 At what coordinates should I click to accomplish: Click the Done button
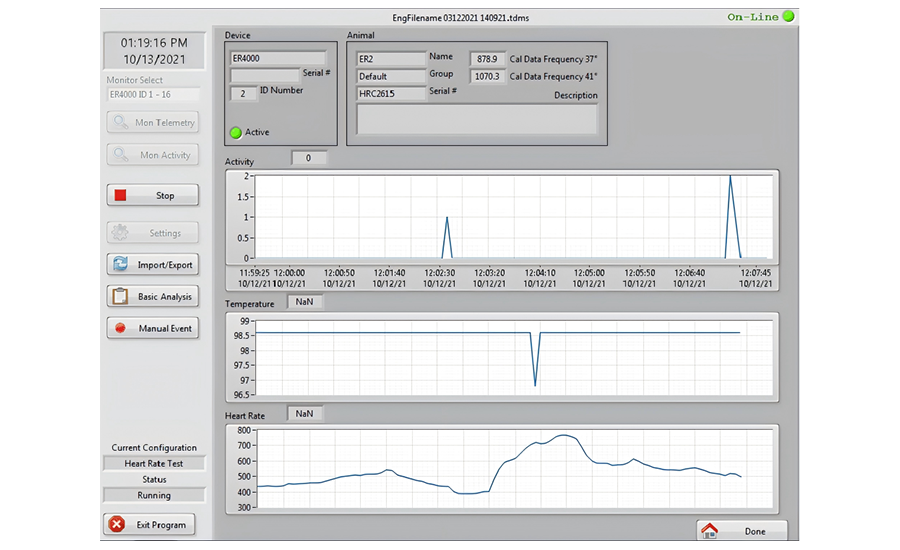742,530
